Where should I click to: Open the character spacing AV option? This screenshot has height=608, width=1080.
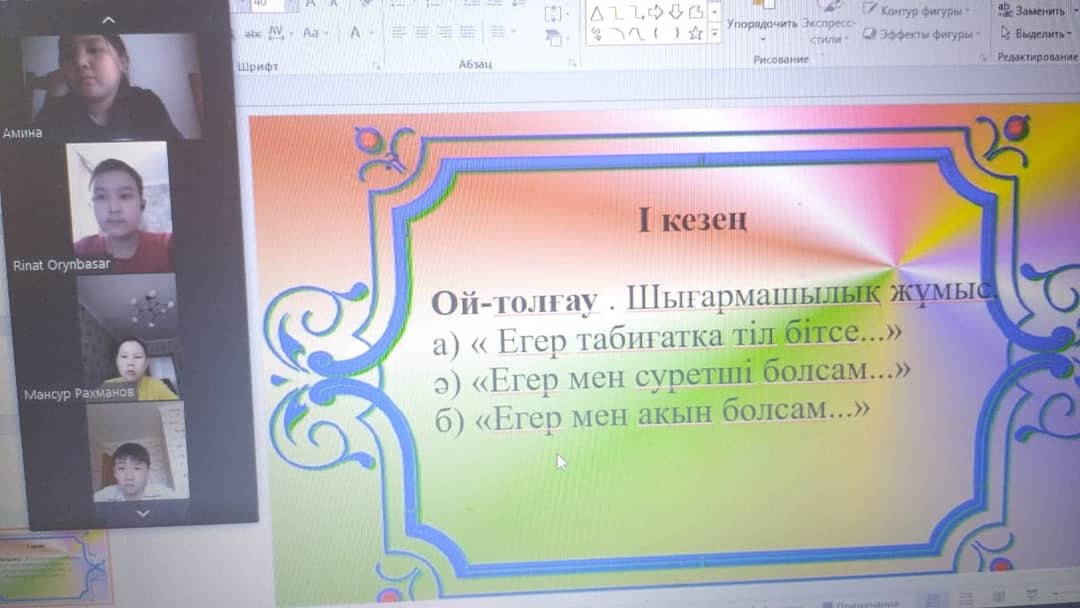(280, 33)
